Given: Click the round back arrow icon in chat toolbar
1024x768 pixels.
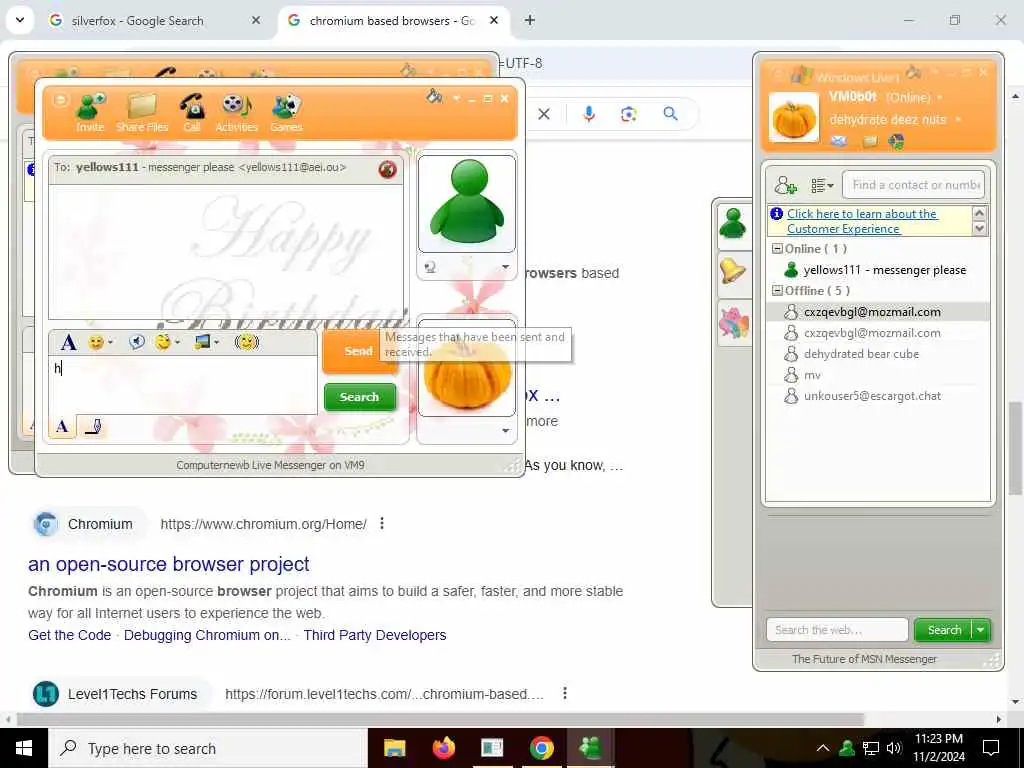Looking at the screenshot, I should point(60,100).
